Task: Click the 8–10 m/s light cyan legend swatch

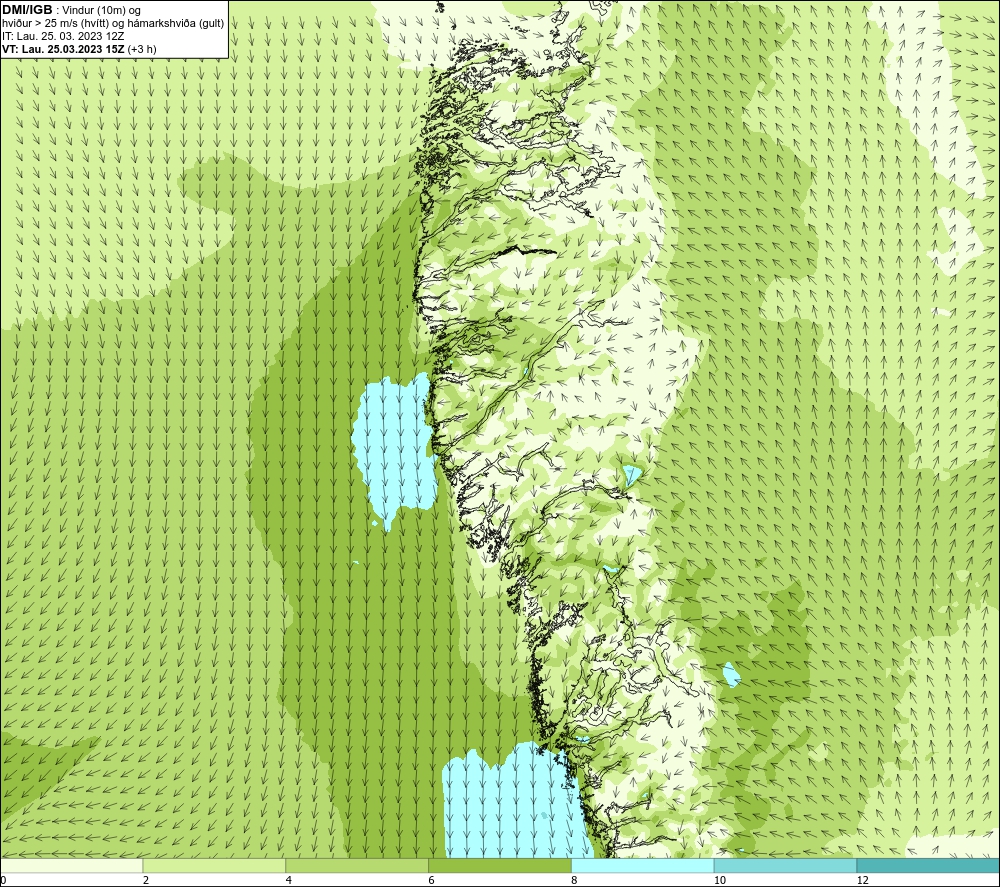Action: click(x=642, y=865)
